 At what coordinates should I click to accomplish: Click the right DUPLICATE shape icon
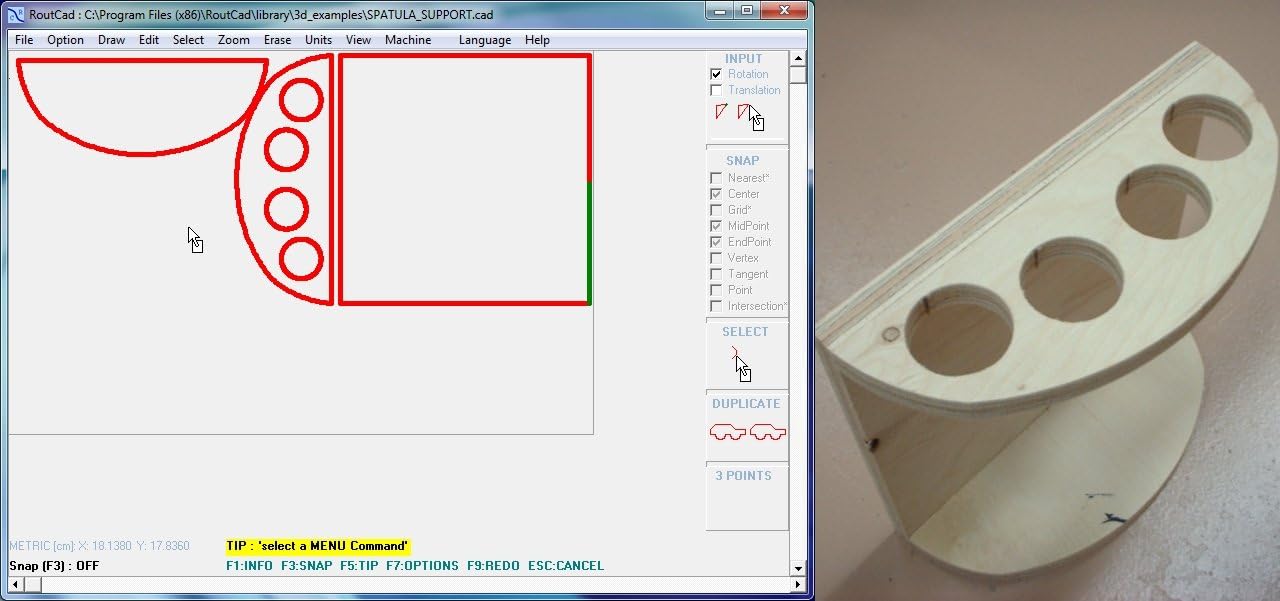tap(768, 432)
